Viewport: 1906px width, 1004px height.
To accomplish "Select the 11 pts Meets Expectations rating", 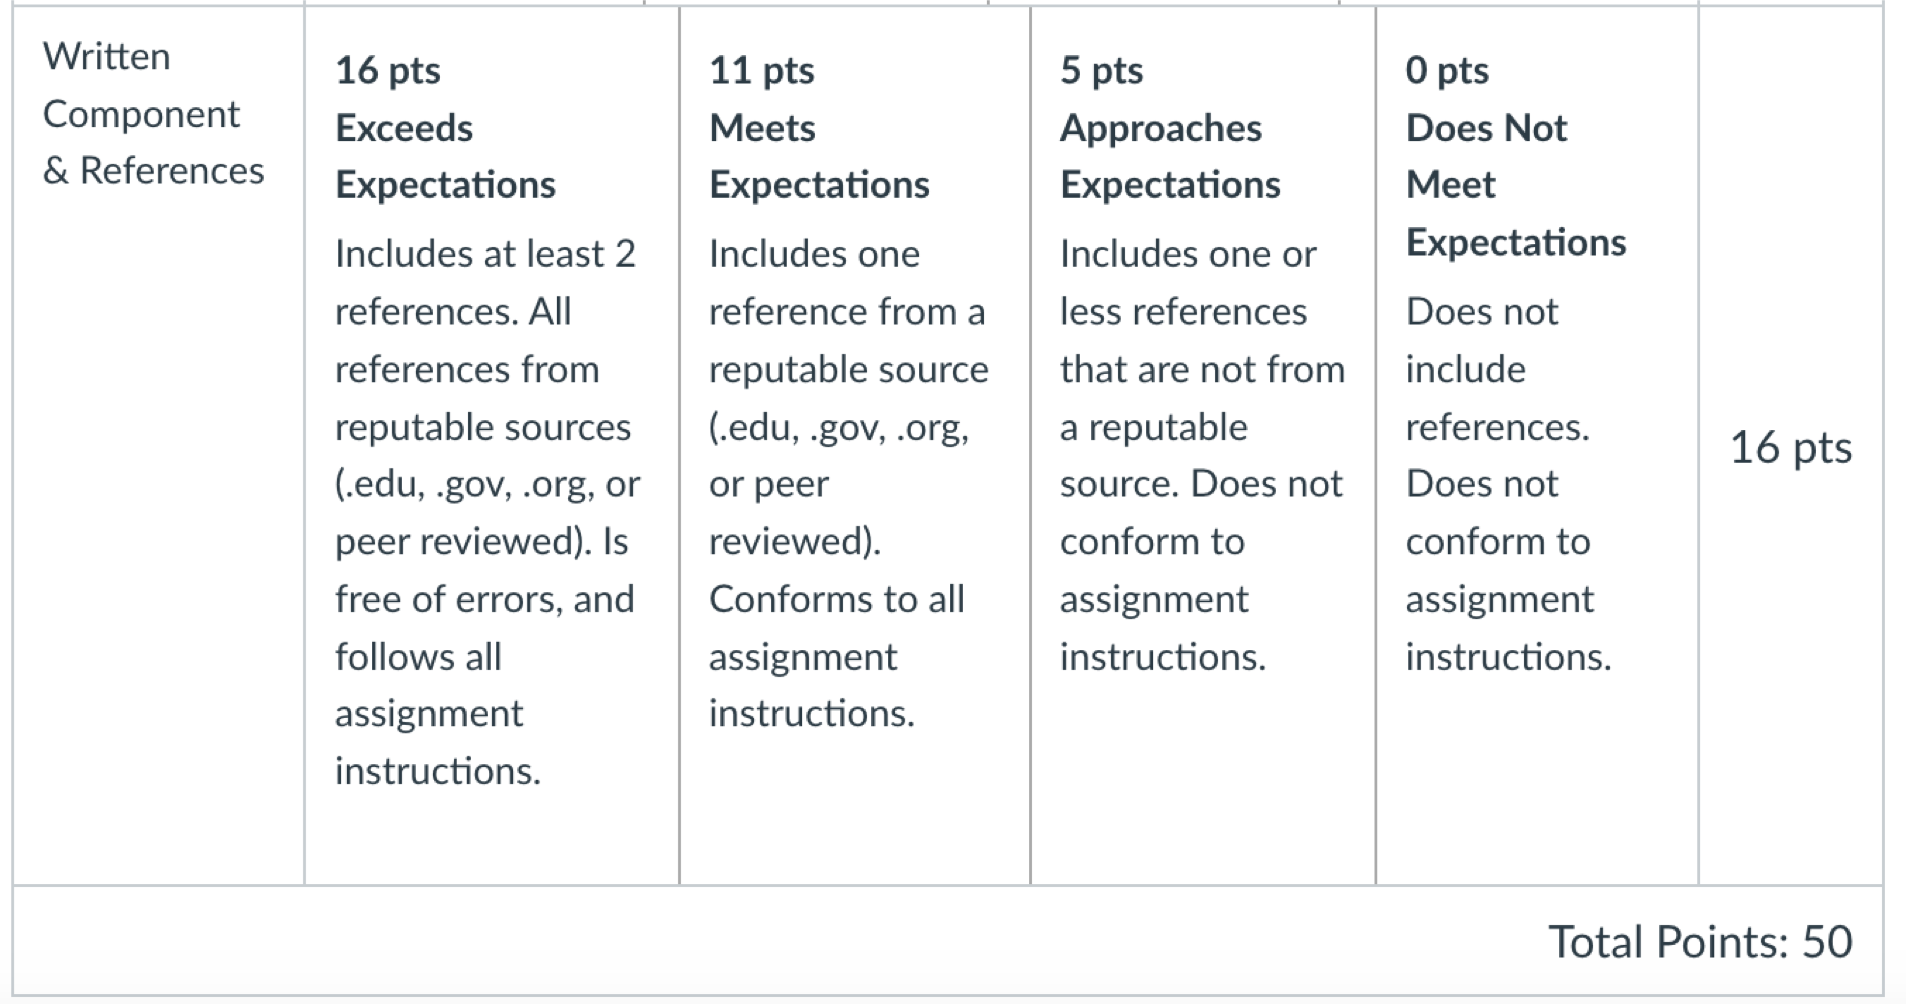I will tap(855, 445).
